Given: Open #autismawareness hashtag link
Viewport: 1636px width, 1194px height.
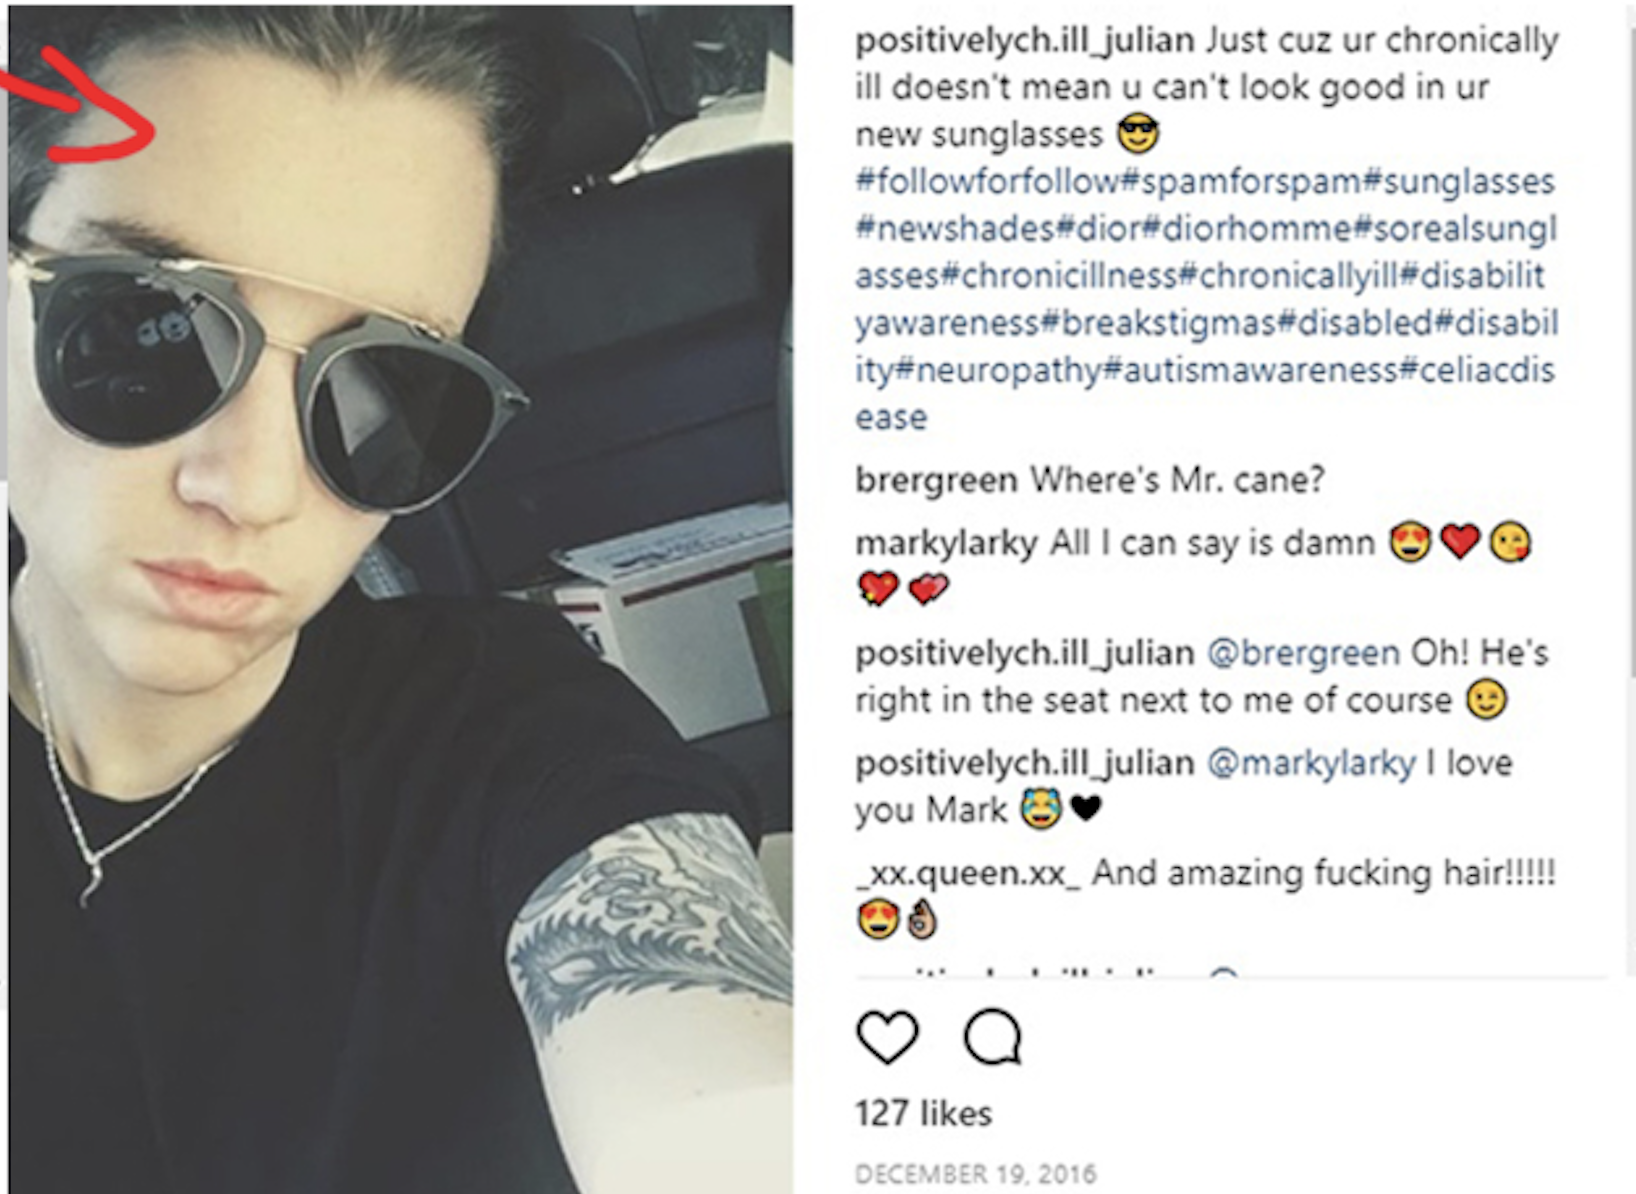Looking at the screenshot, I should [x=1250, y=370].
